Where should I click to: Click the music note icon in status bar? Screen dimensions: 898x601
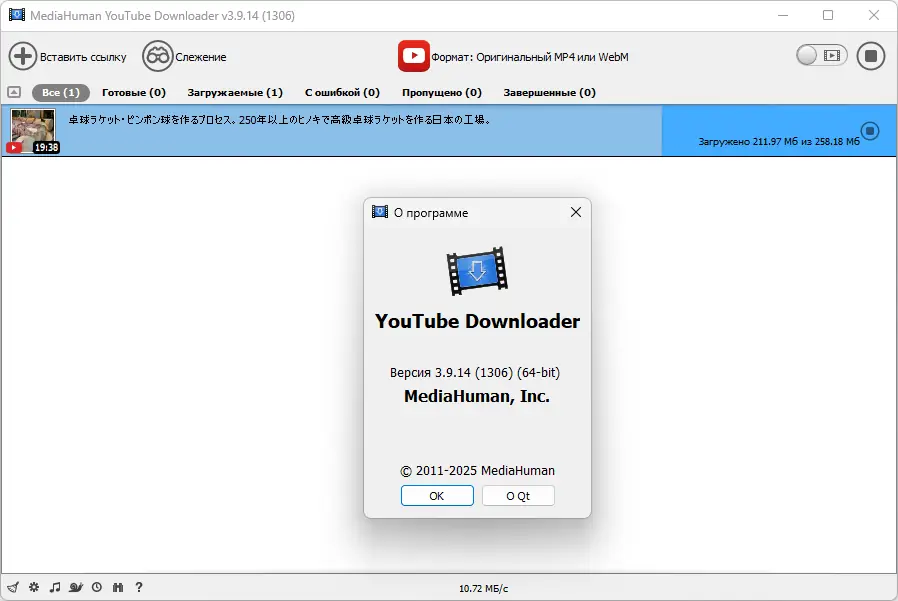pos(55,587)
